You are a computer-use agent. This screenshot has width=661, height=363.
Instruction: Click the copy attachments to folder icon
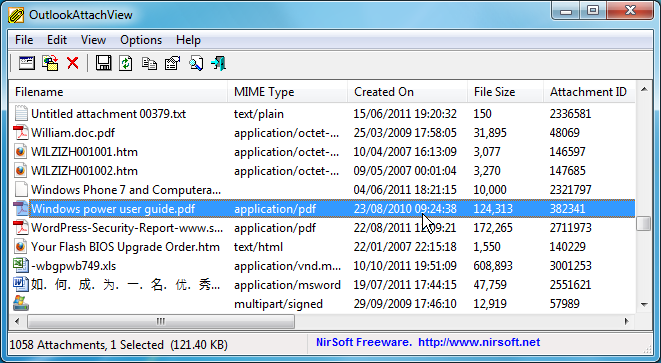(50, 63)
